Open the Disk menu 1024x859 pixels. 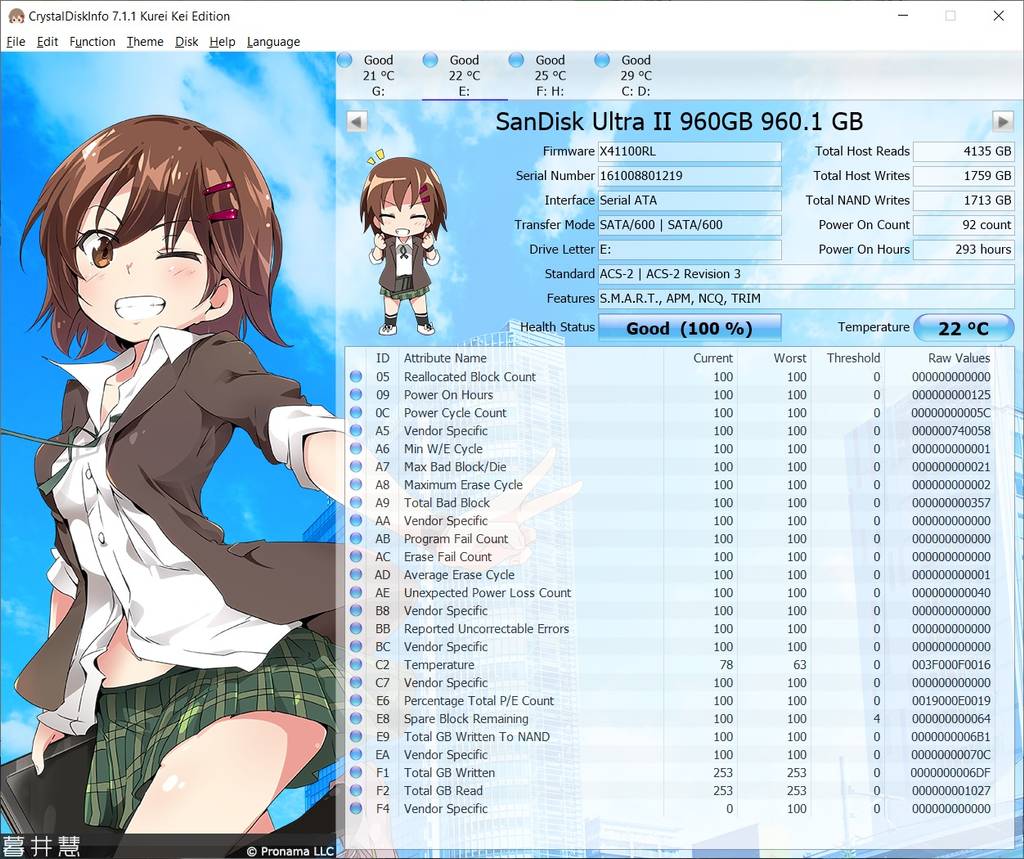pos(187,42)
